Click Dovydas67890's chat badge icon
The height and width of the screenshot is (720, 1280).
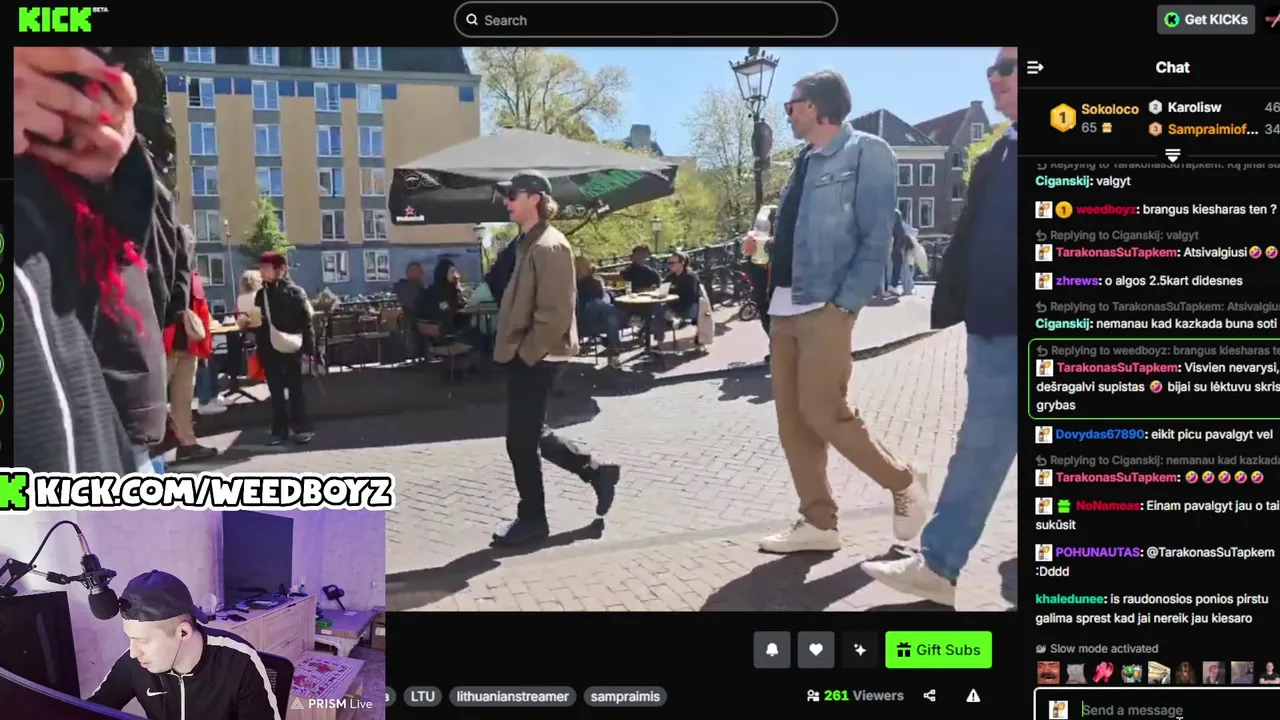pyautogui.click(x=1044, y=435)
